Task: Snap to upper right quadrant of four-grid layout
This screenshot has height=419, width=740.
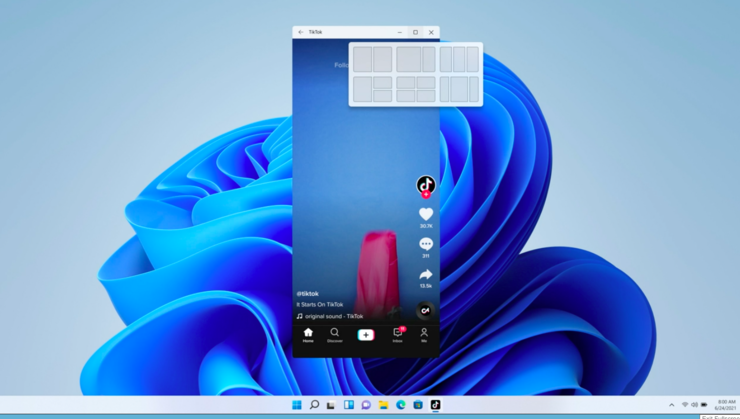Action: coord(426,83)
